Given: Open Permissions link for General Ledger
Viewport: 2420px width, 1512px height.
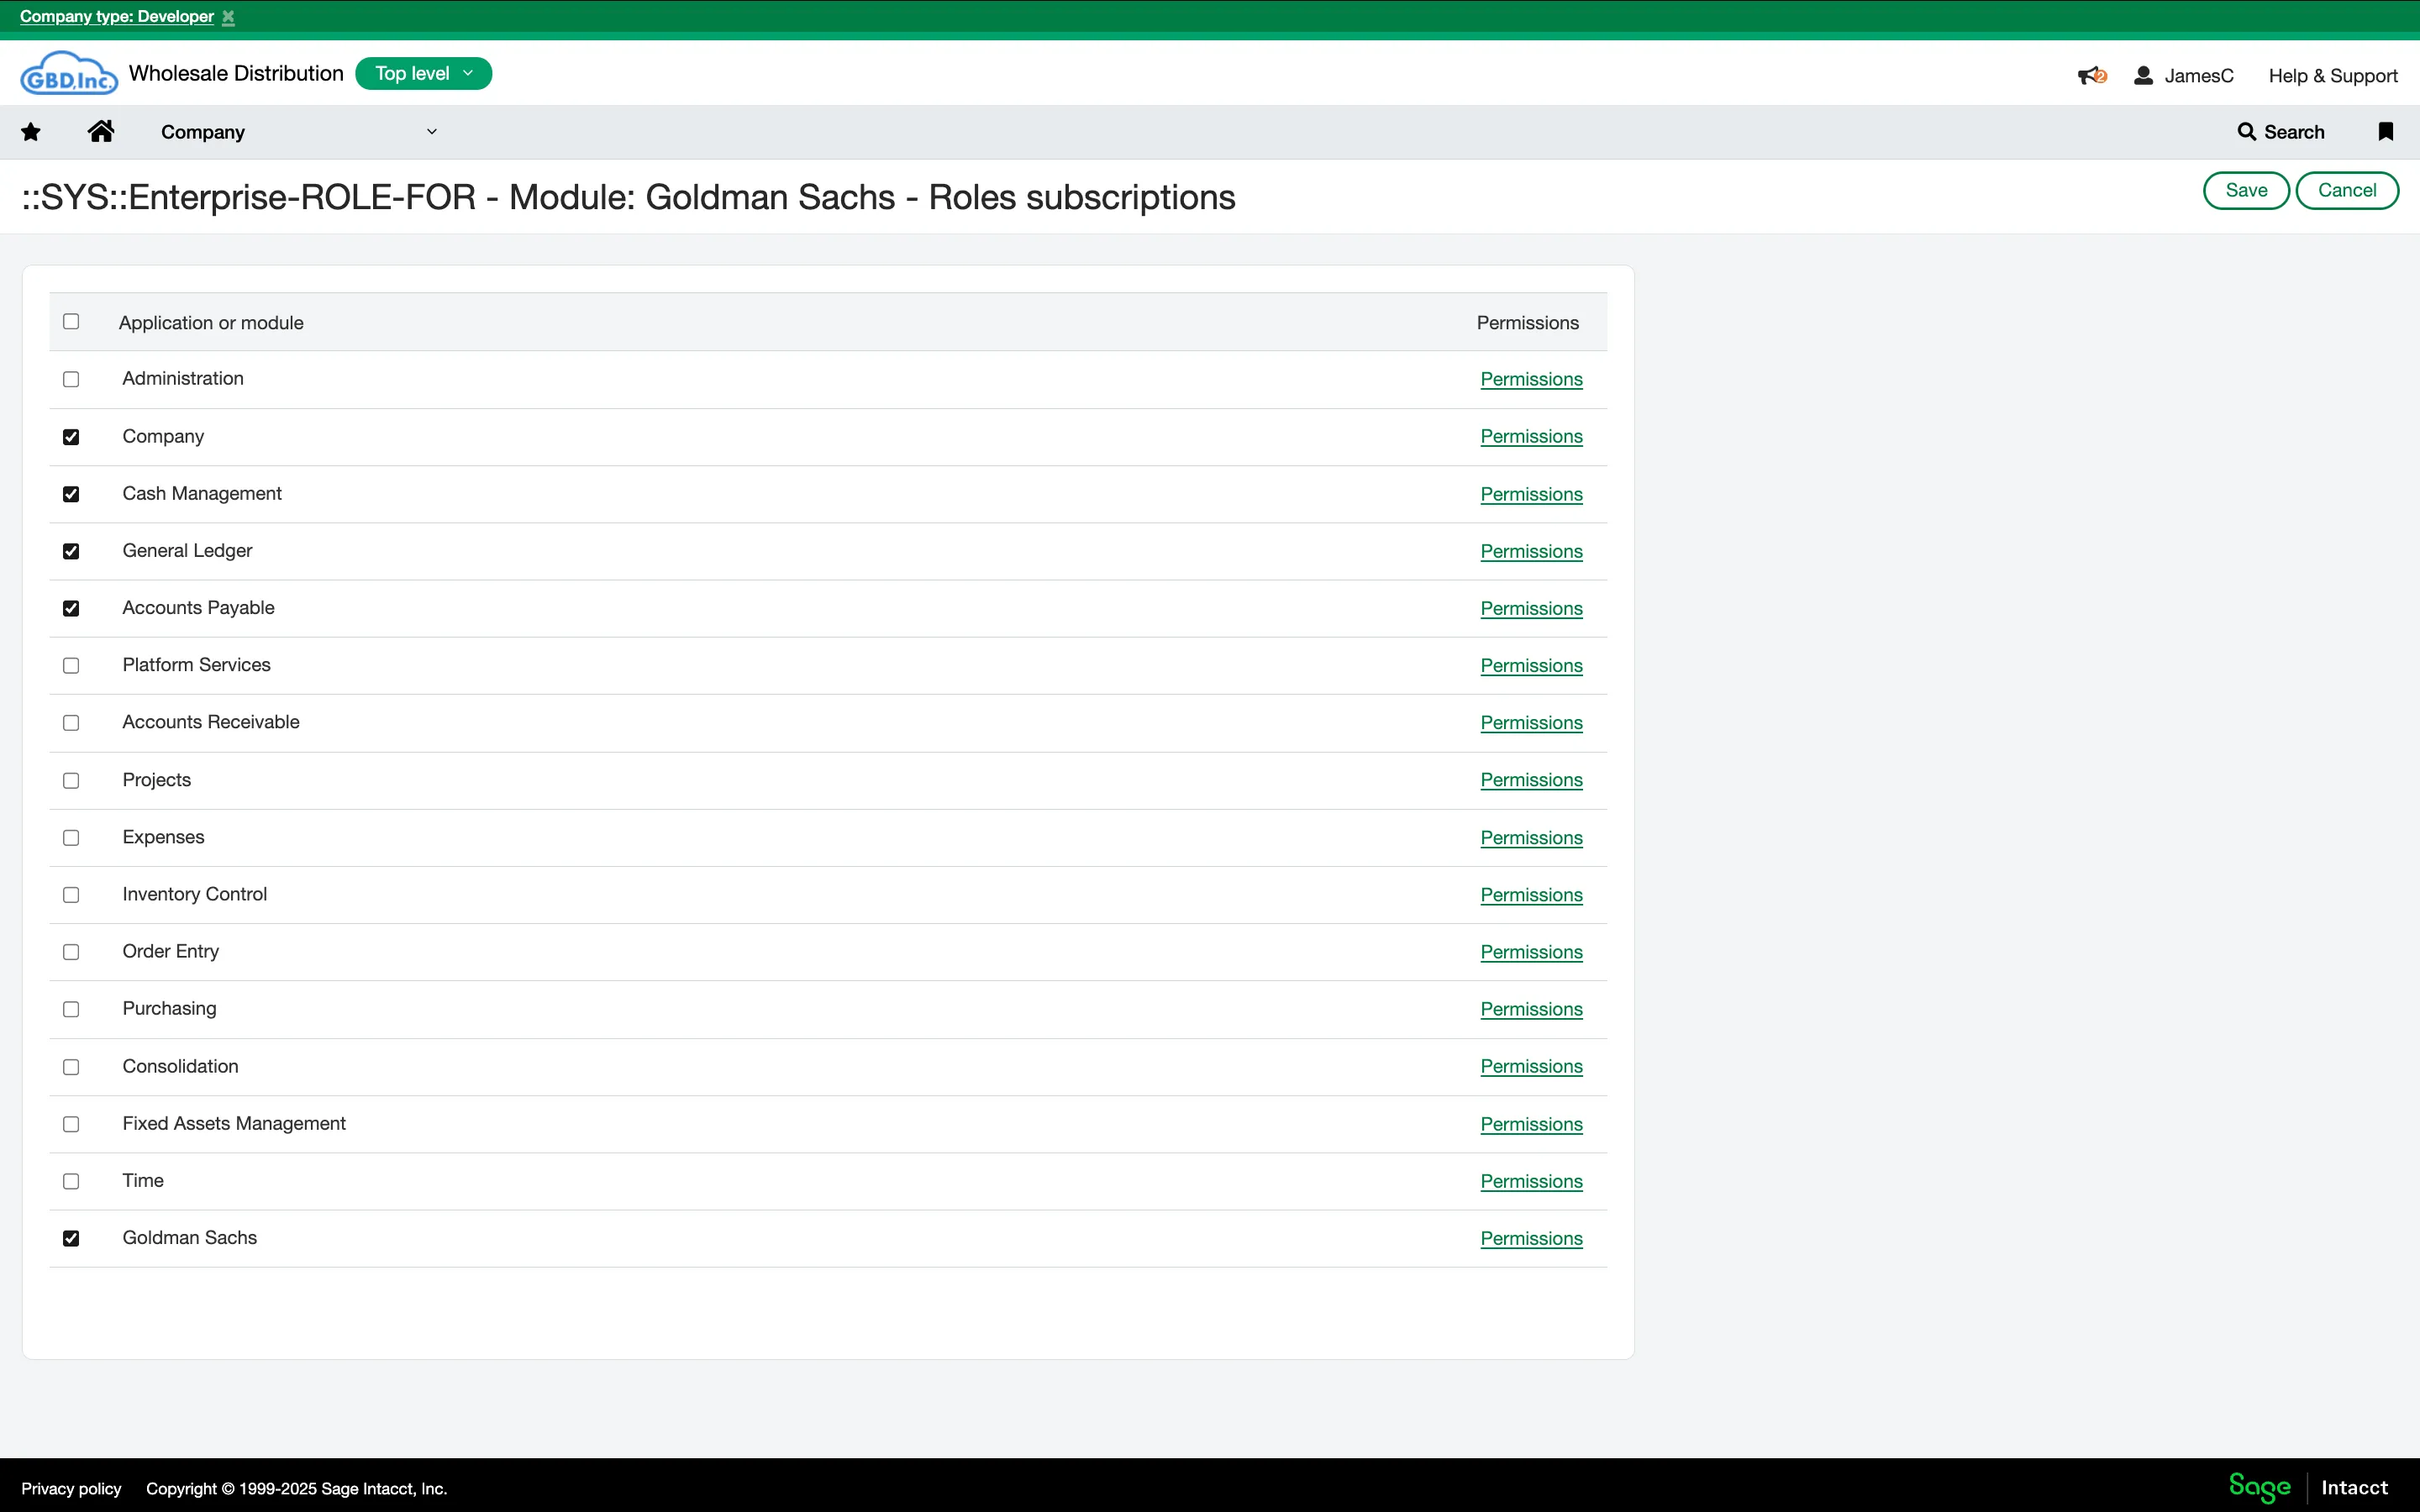Looking at the screenshot, I should click(1531, 552).
